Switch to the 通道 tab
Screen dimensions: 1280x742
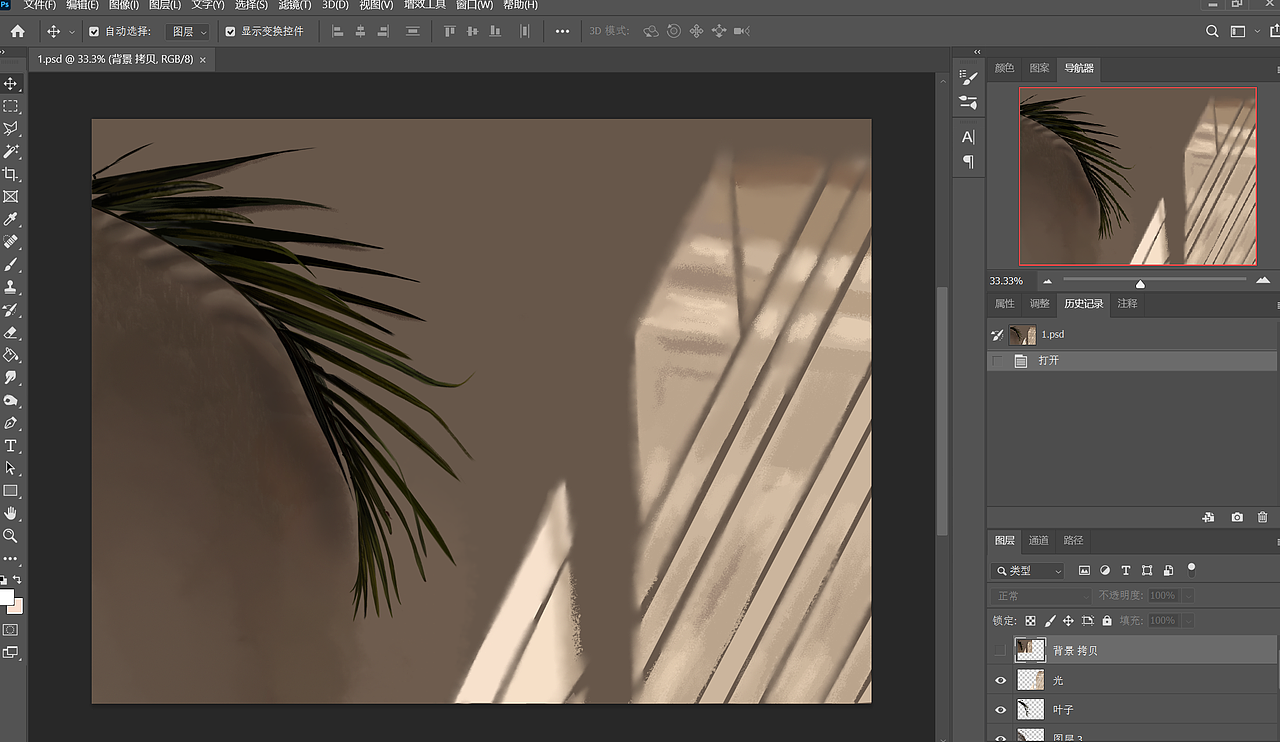point(1039,540)
